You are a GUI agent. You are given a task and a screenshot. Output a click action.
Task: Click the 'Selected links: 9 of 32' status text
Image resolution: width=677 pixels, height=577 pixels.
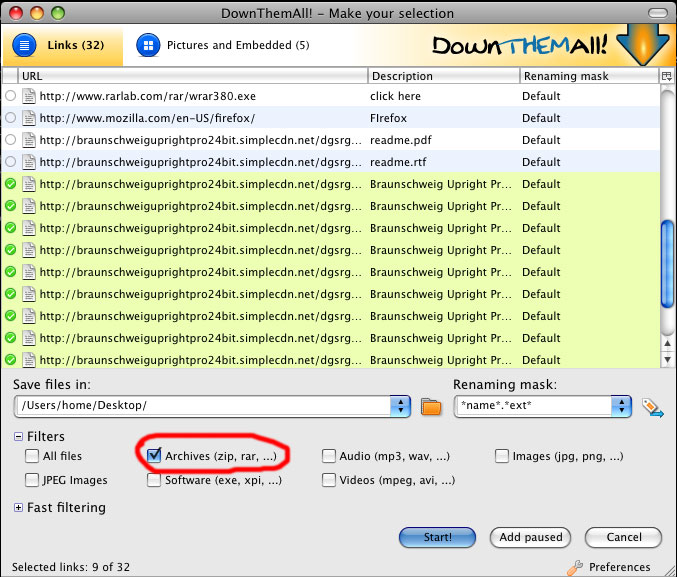click(71, 567)
